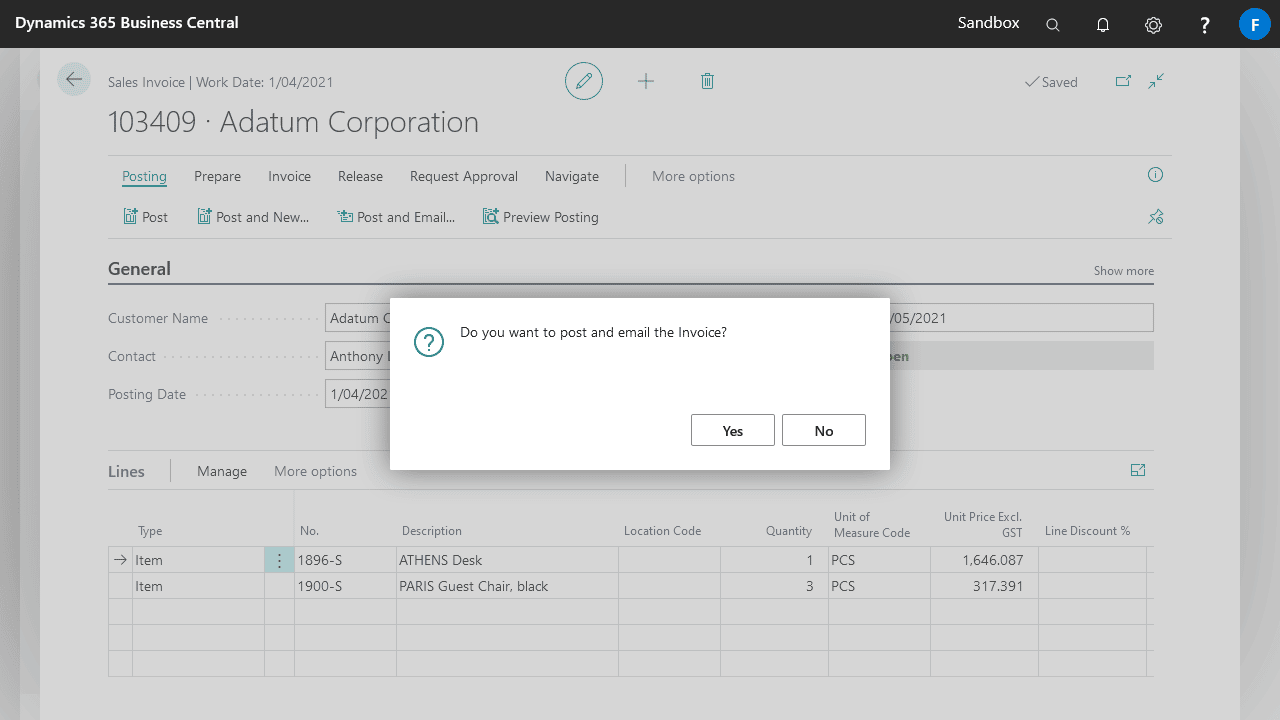This screenshot has width=1280, height=720.
Task: Click the trash delete icon
Action: (x=707, y=81)
